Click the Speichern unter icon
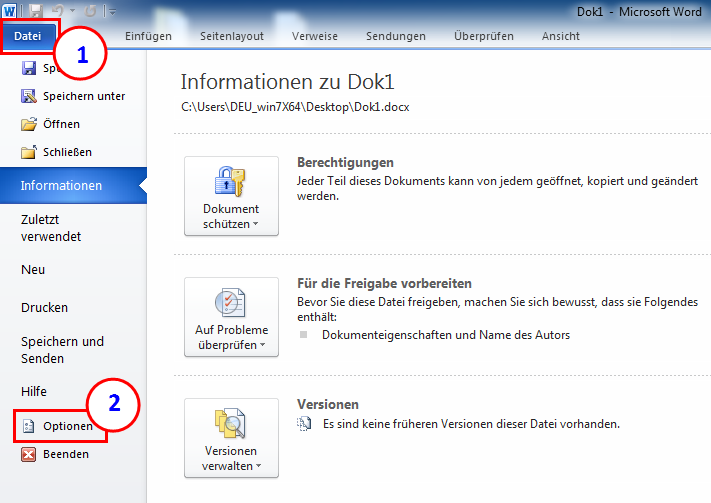This screenshot has width=711, height=503. click(29, 96)
